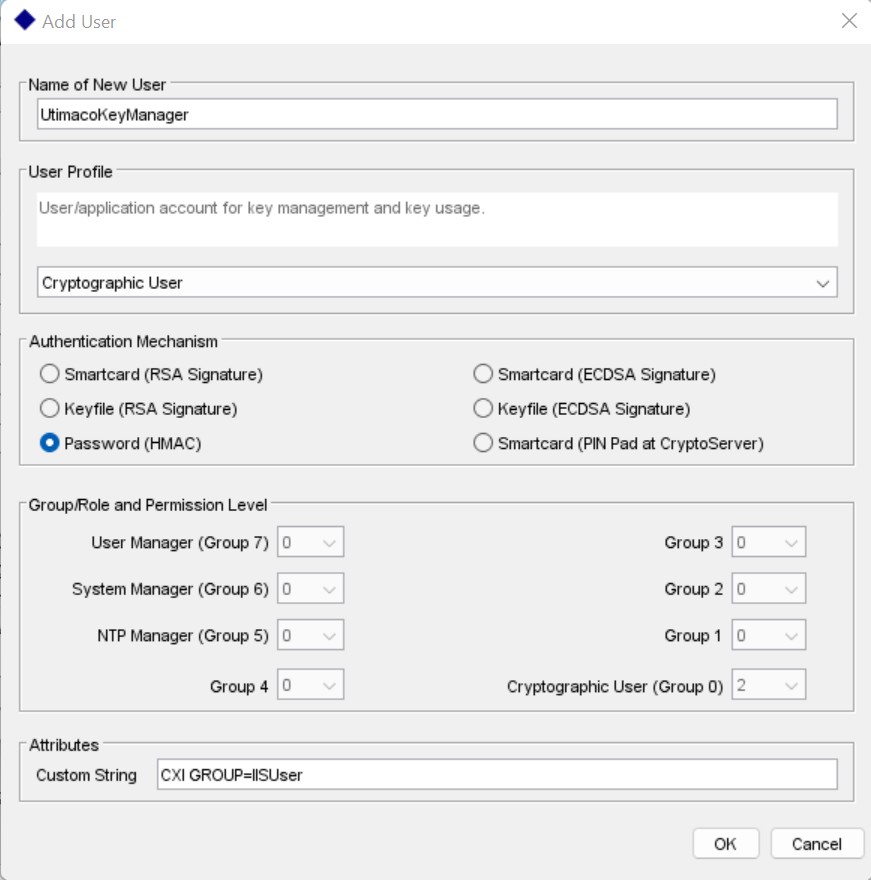This screenshot has height=880, width=871.
Task: Confirm with the OK button
Action: (x=726, y=844)
